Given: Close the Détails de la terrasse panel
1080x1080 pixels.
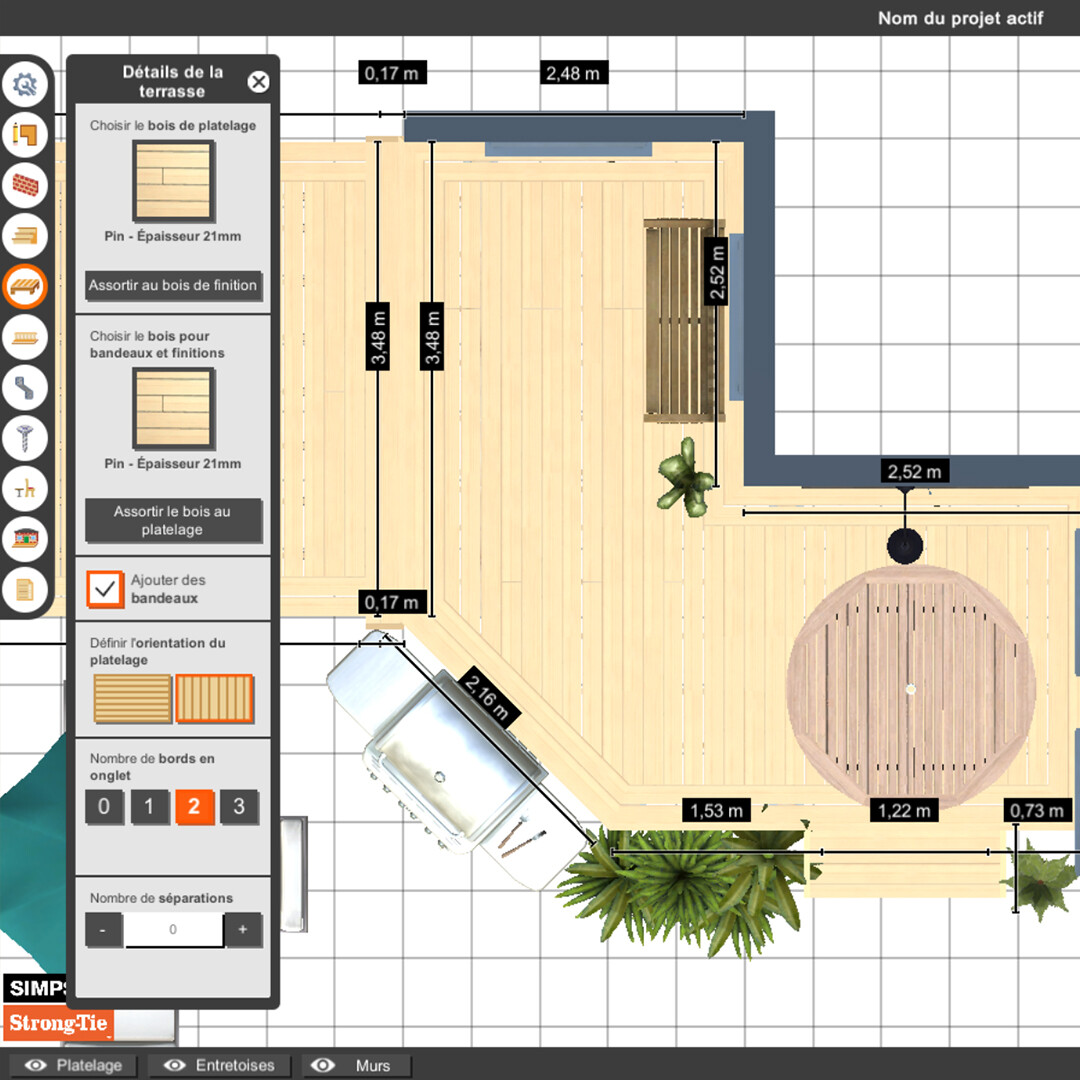Looking at the screenshot, I should 258,82.
